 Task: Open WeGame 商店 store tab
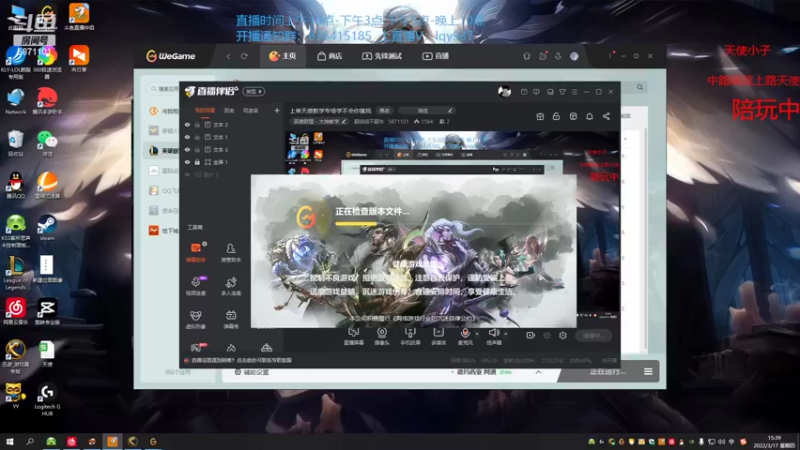click(x=330, y=56)
